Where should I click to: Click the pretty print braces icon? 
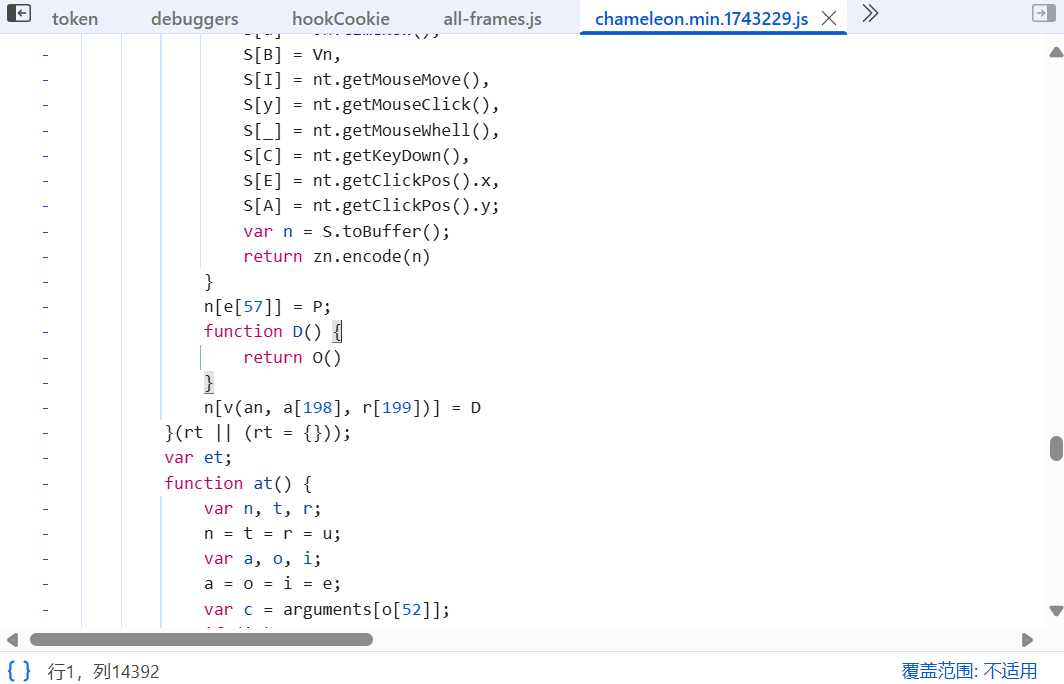click(19, 671)
